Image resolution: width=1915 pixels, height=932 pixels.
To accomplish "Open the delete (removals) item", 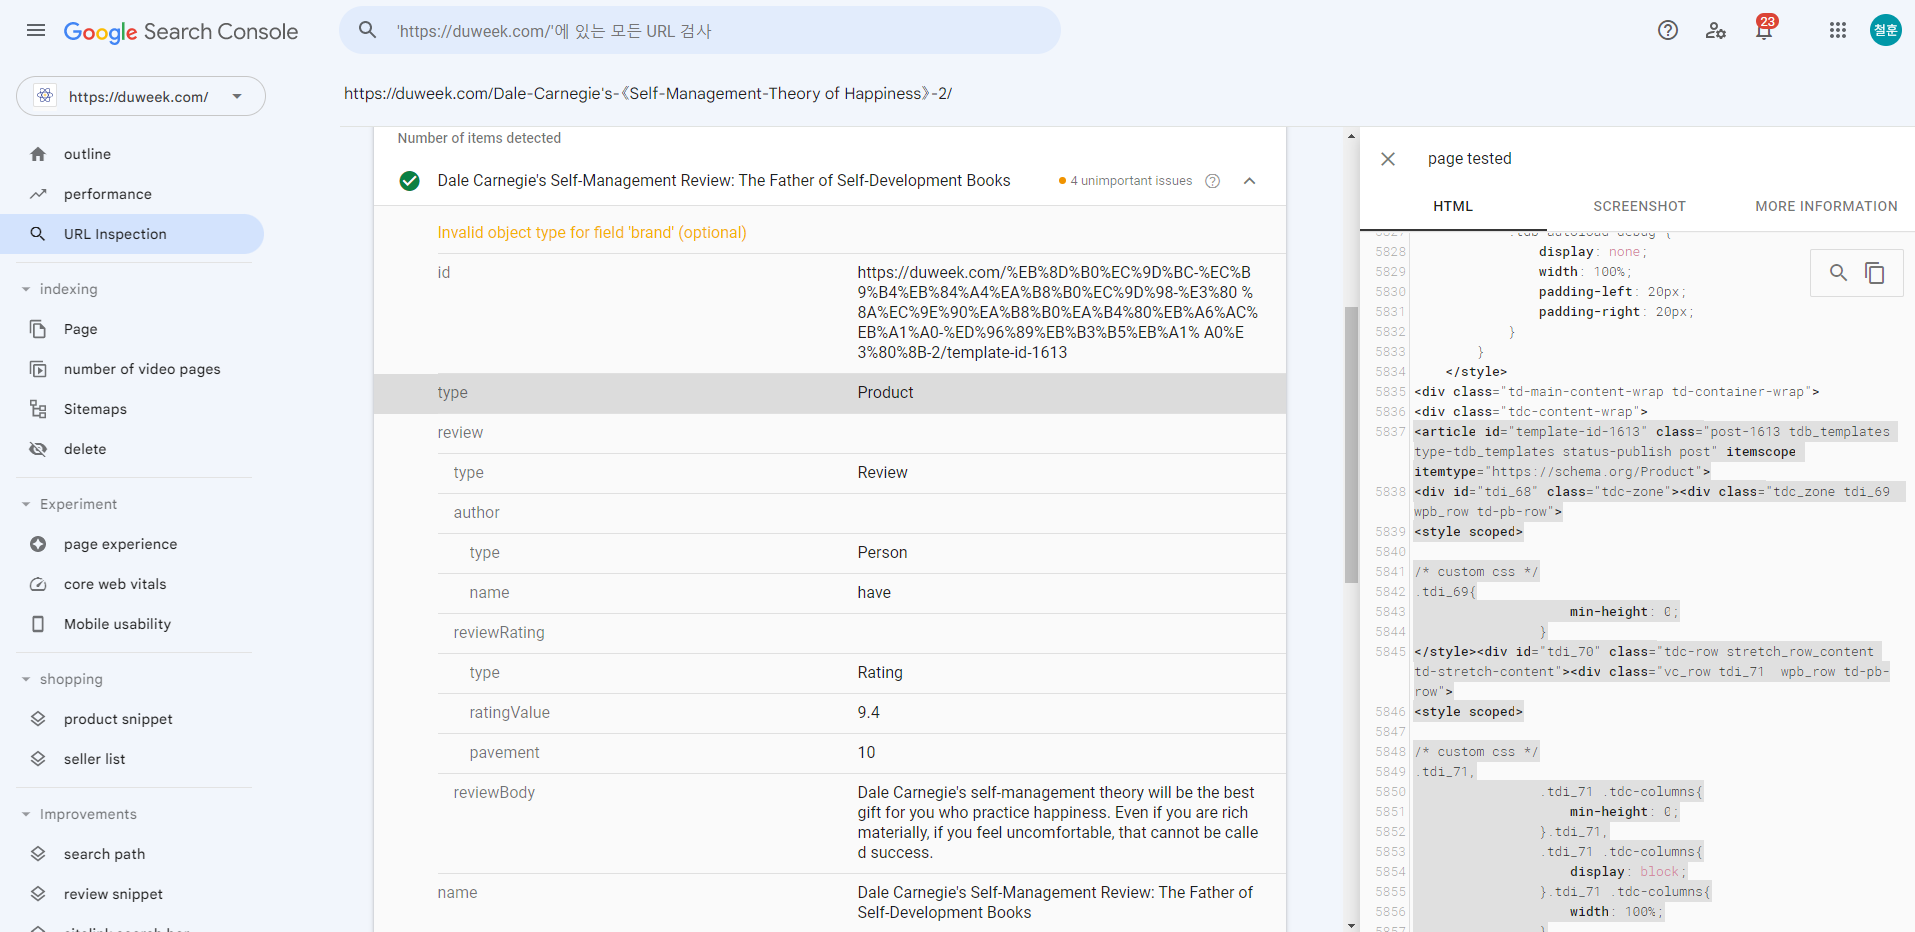I will point(132,449).
